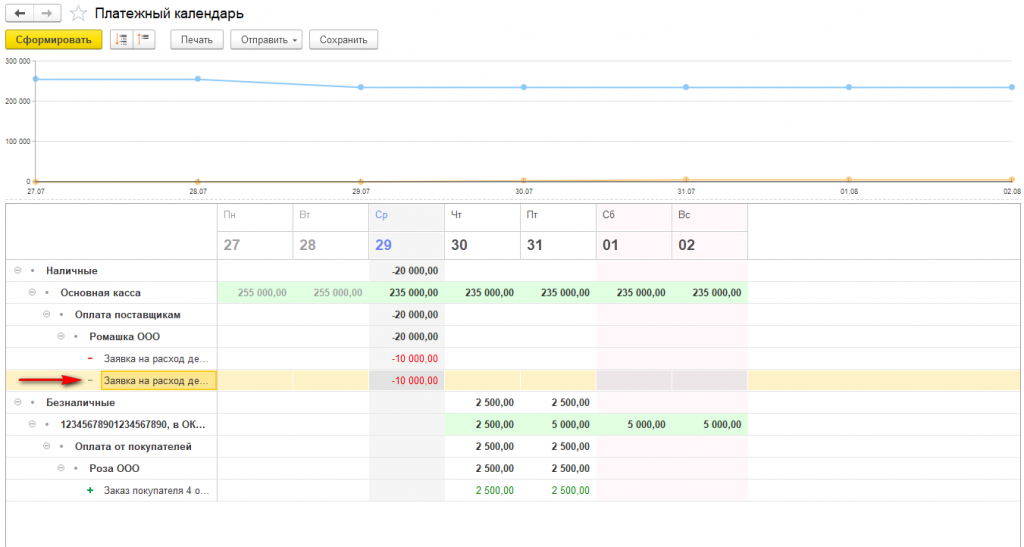
Task: Click the blue chart point at 29.07
Action: coord(360,87)
